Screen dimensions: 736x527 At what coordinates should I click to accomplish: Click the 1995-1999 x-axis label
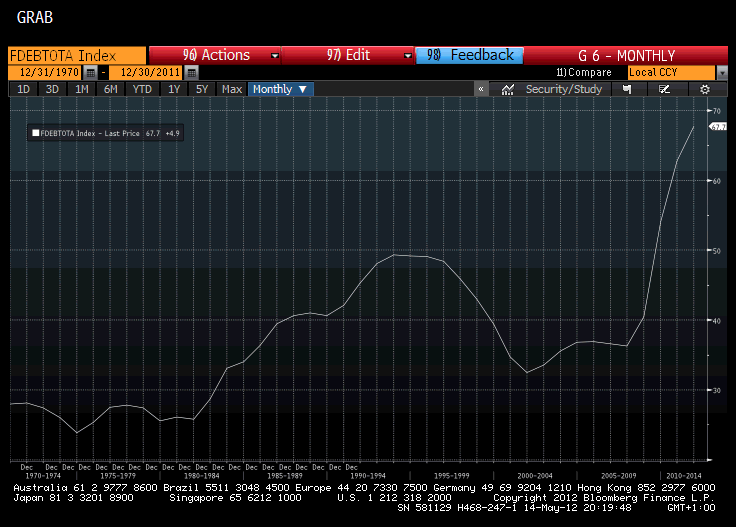[452, 475]
